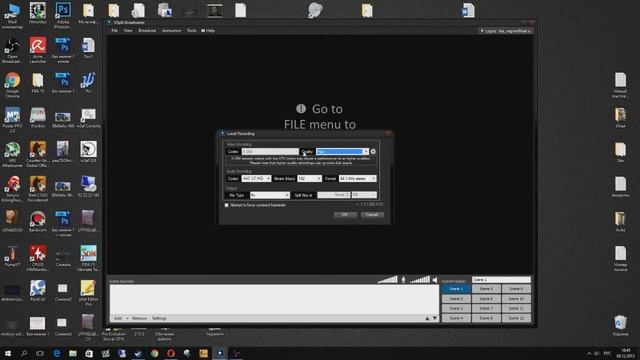Open the audio Format dropdown
This screenshot has width=640, height=360.
coord(357,178)
